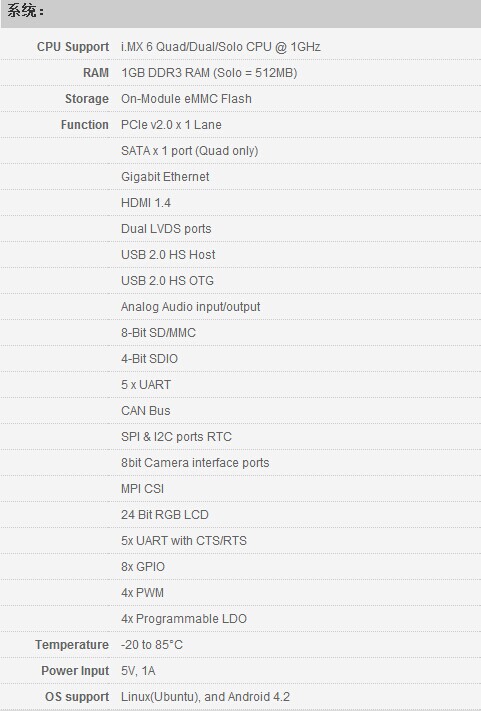Click the Storage row label
This screenshot has height=711, width=481.
(87, 98)
